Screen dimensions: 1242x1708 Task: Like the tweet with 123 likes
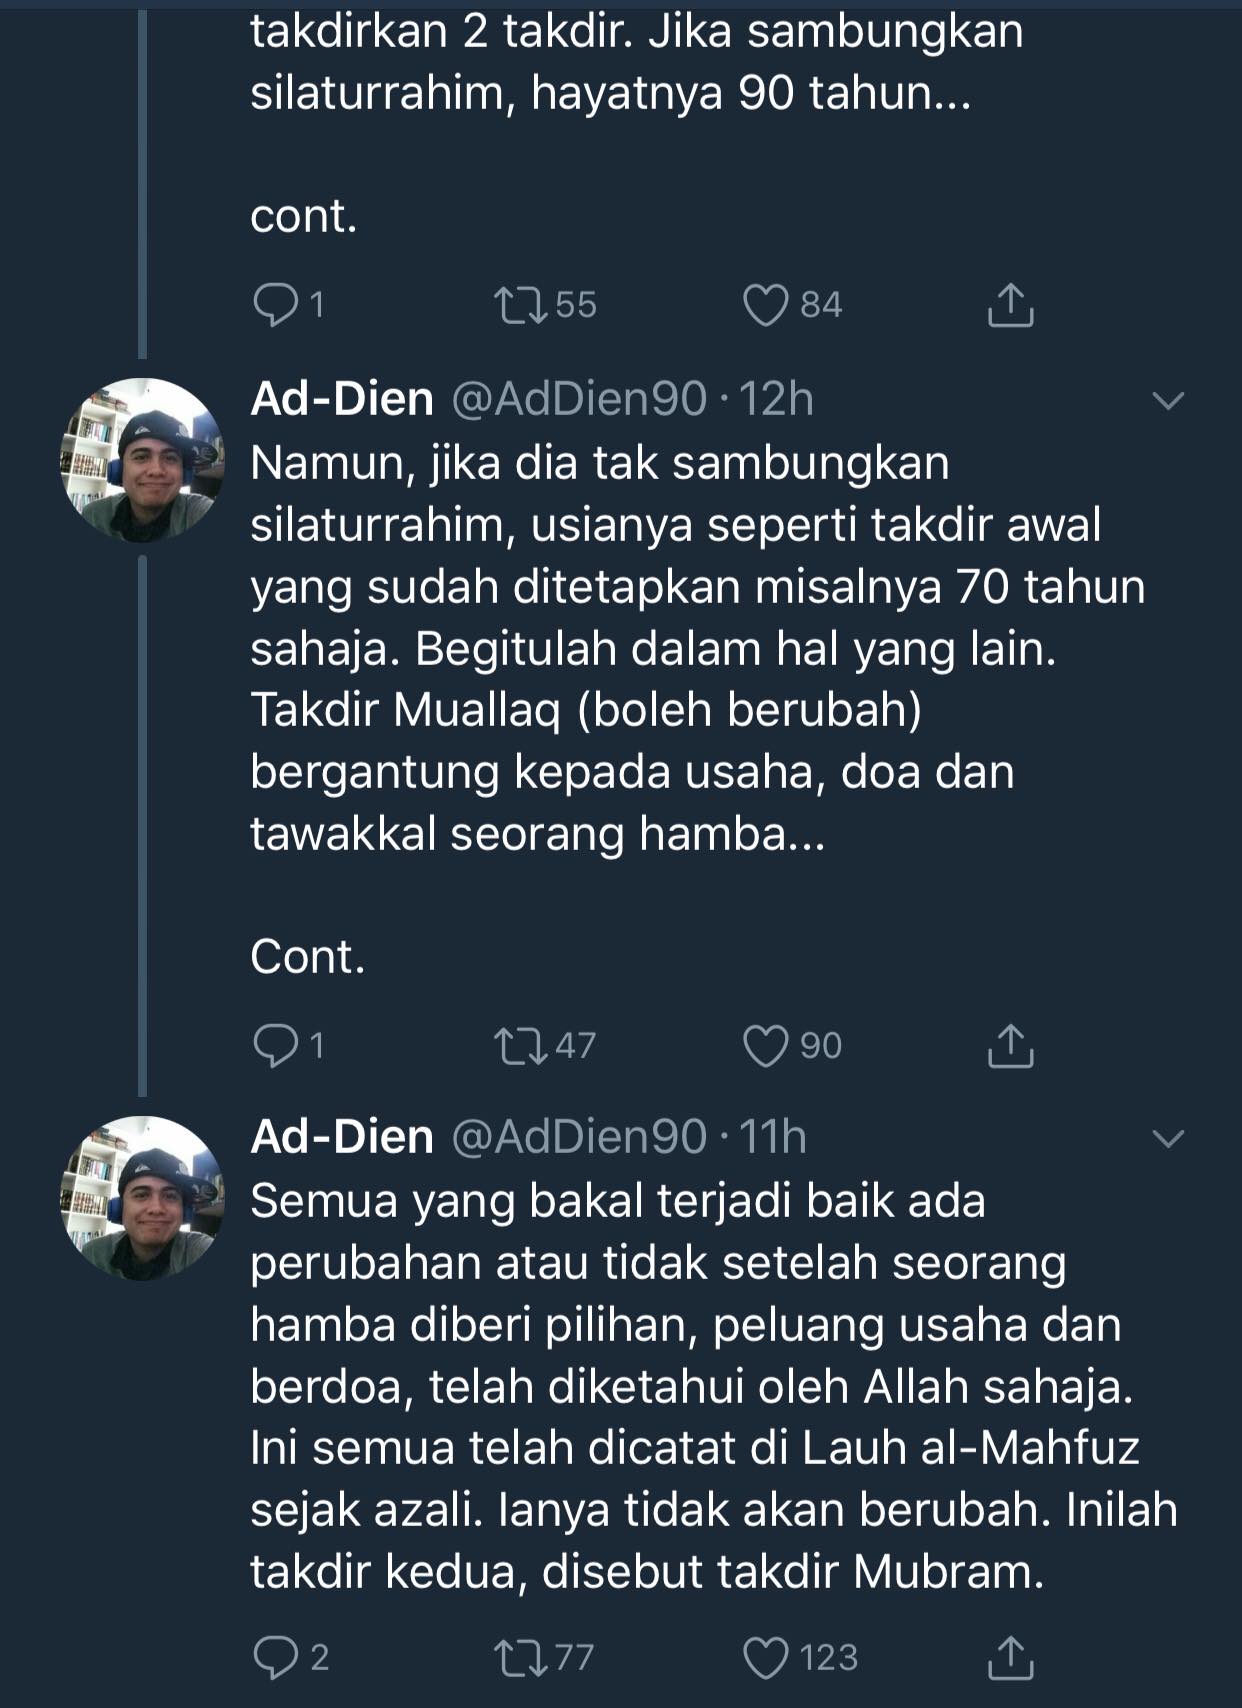click(x=766, y=1658)
